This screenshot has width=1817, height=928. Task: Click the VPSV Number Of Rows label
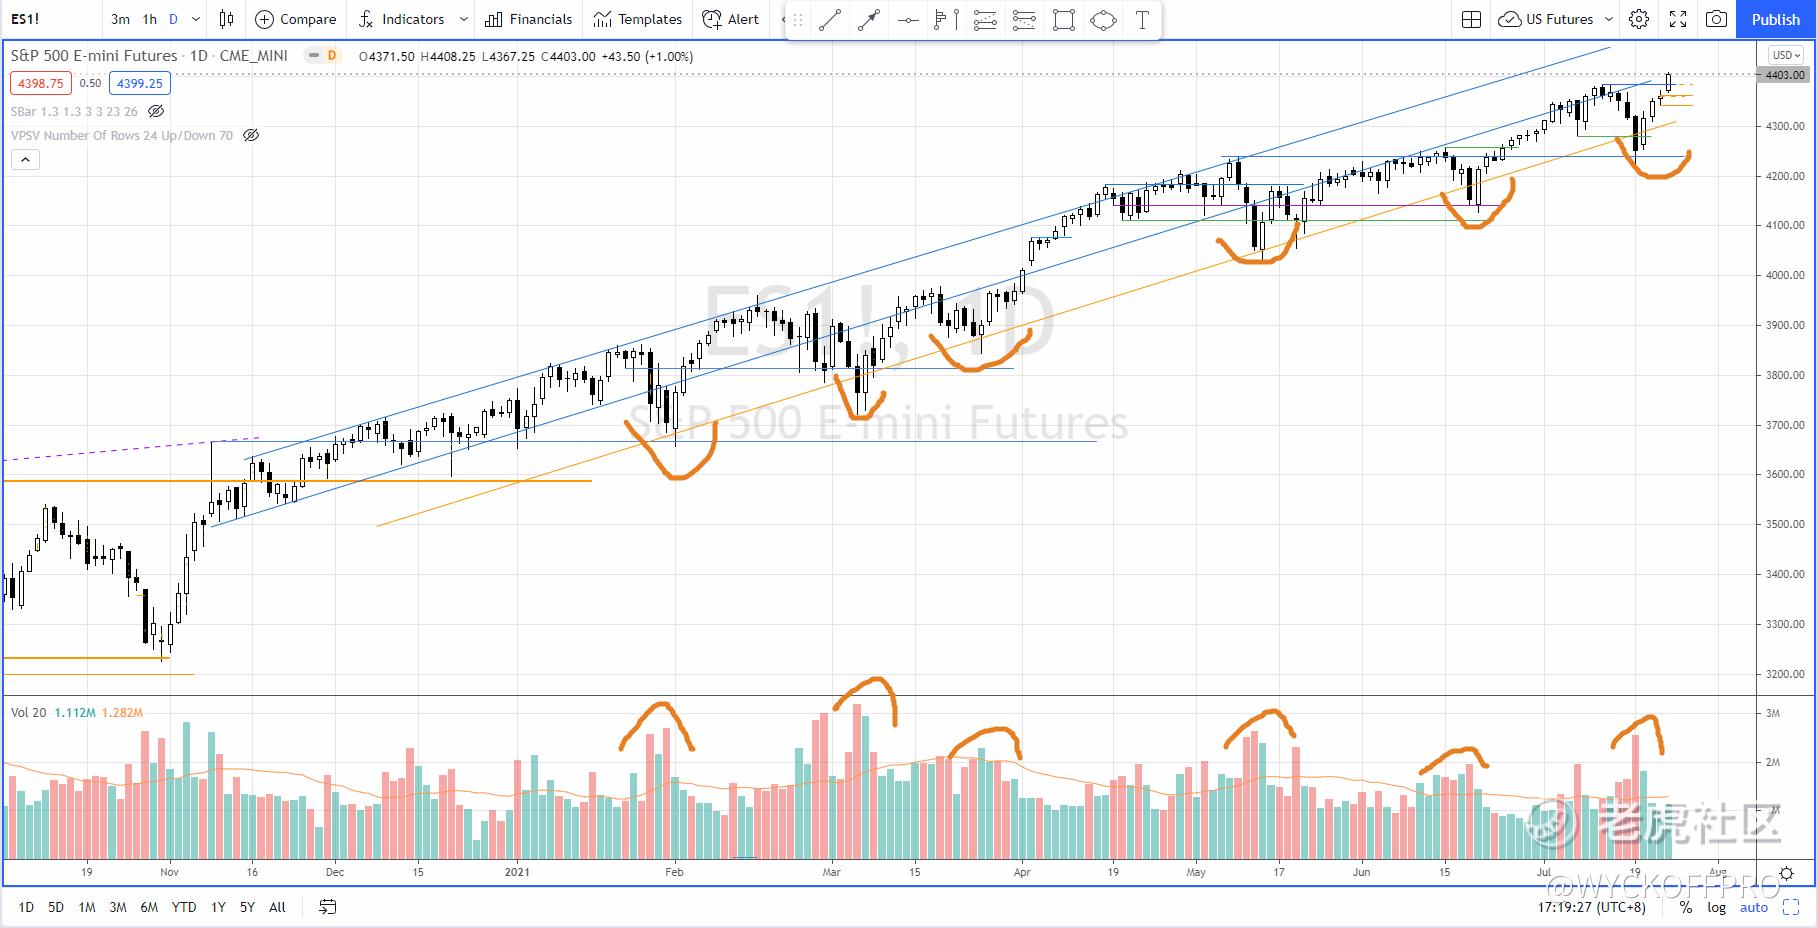click(122, 135)
